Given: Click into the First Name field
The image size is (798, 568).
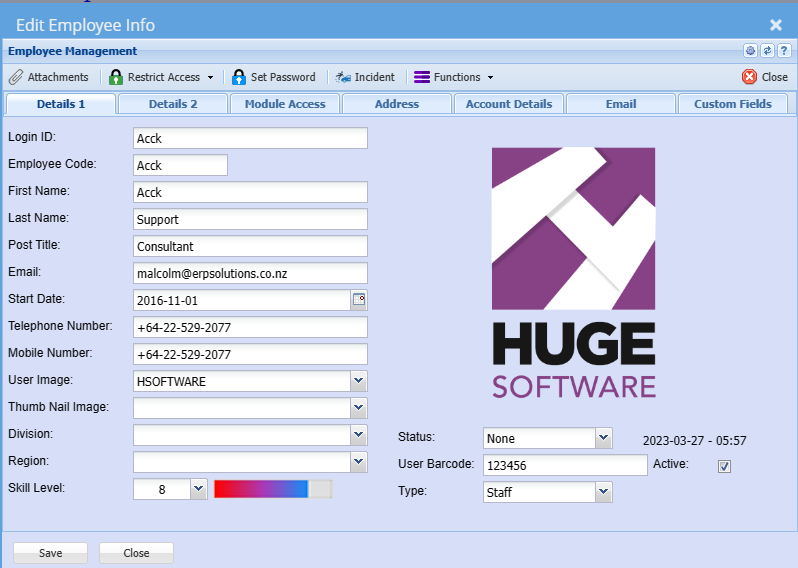Looking at the screenshot, I should (x=250, y=192).
